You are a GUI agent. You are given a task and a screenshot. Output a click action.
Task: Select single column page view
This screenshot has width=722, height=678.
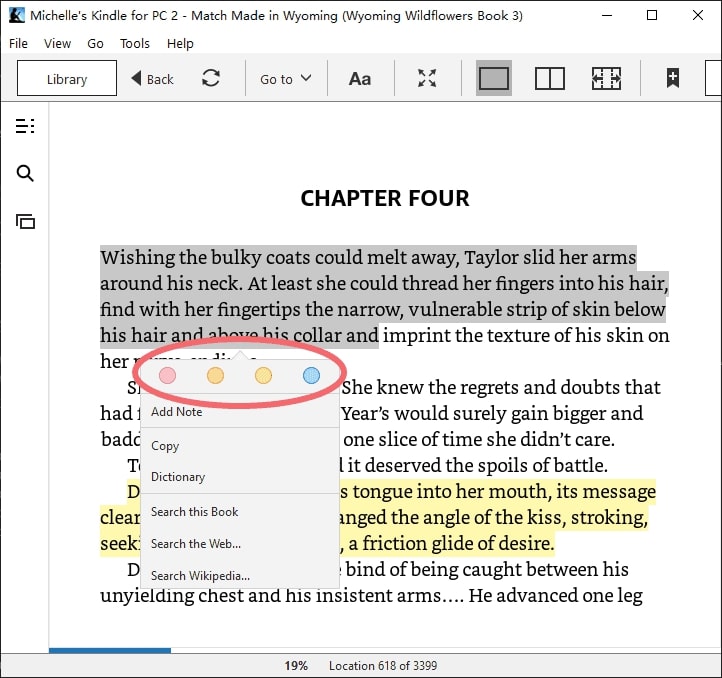pos(494,78)
